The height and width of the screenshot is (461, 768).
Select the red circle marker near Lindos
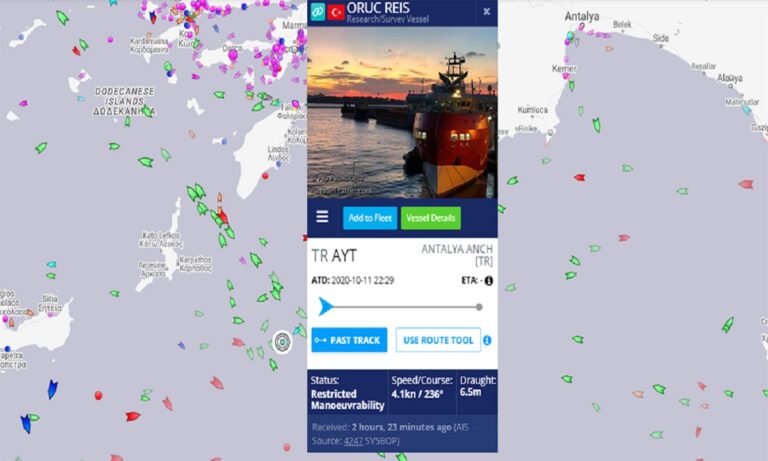tap(265, 176)
